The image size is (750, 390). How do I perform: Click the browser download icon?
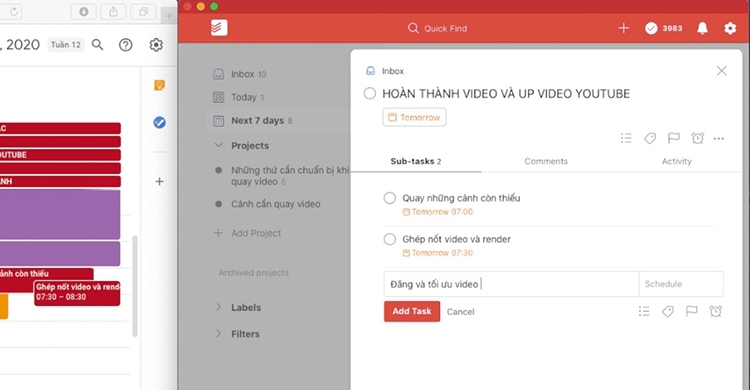click(x=84, y=11)
